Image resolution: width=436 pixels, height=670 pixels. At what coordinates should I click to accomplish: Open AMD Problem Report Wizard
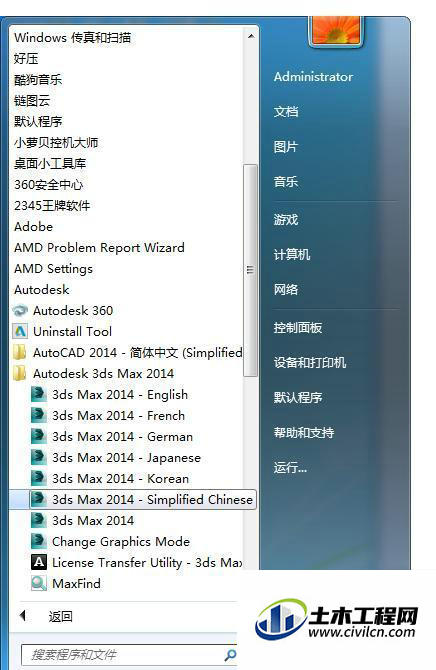click(x=99, y=247)
